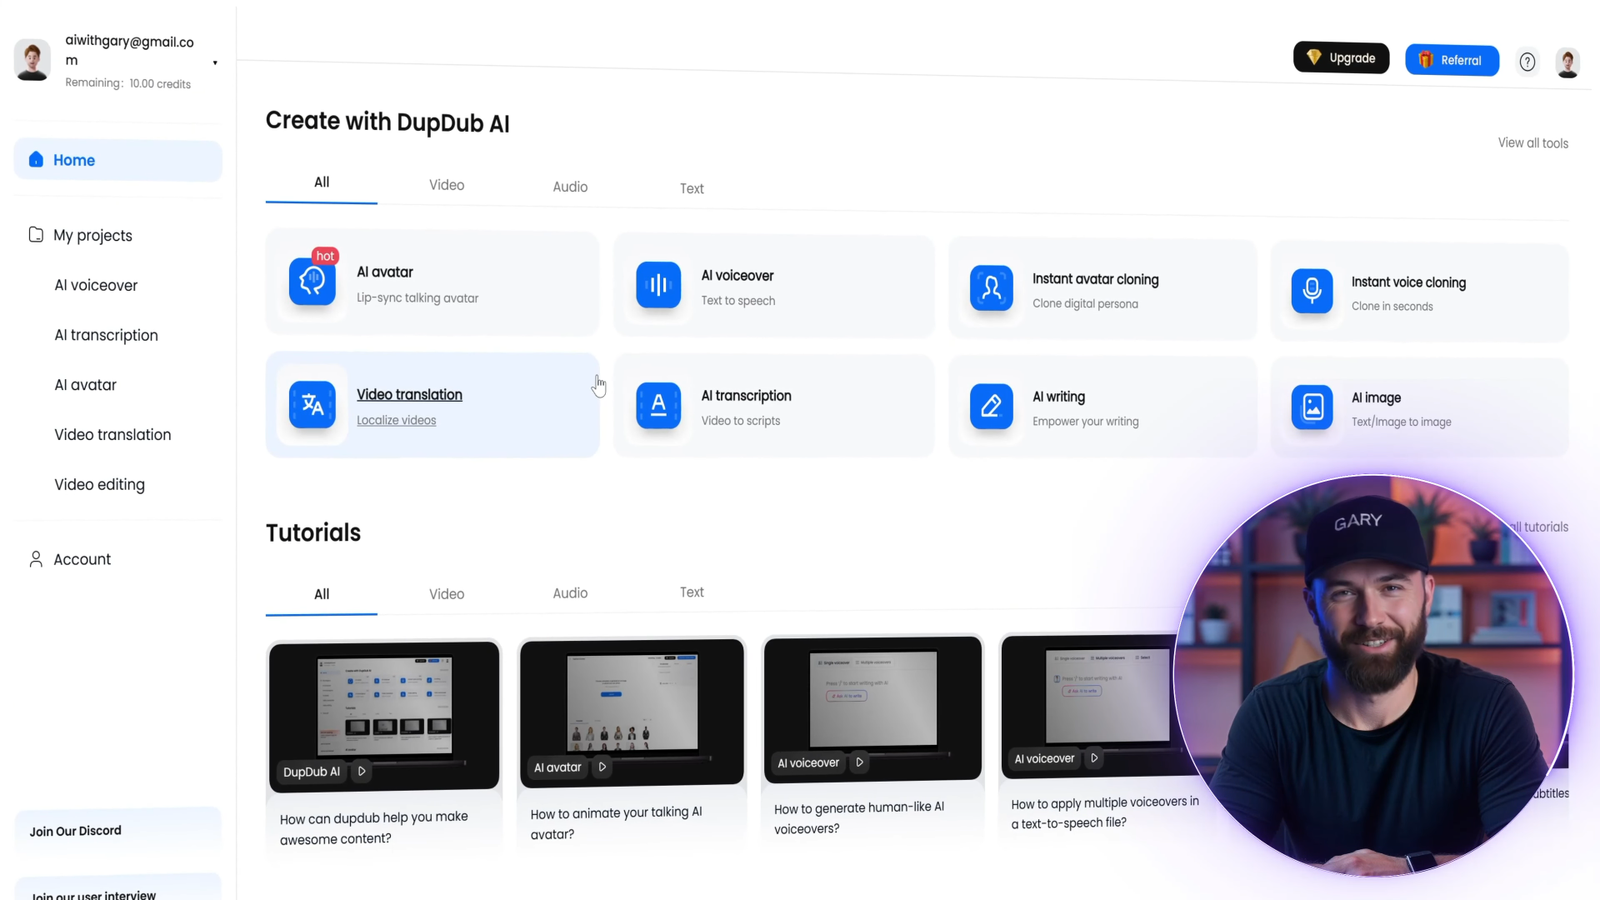Screen dimensions: 1600x900
Task: Click 'How to animate your talking AI avatar?' caption
Action: coord(616,823)
